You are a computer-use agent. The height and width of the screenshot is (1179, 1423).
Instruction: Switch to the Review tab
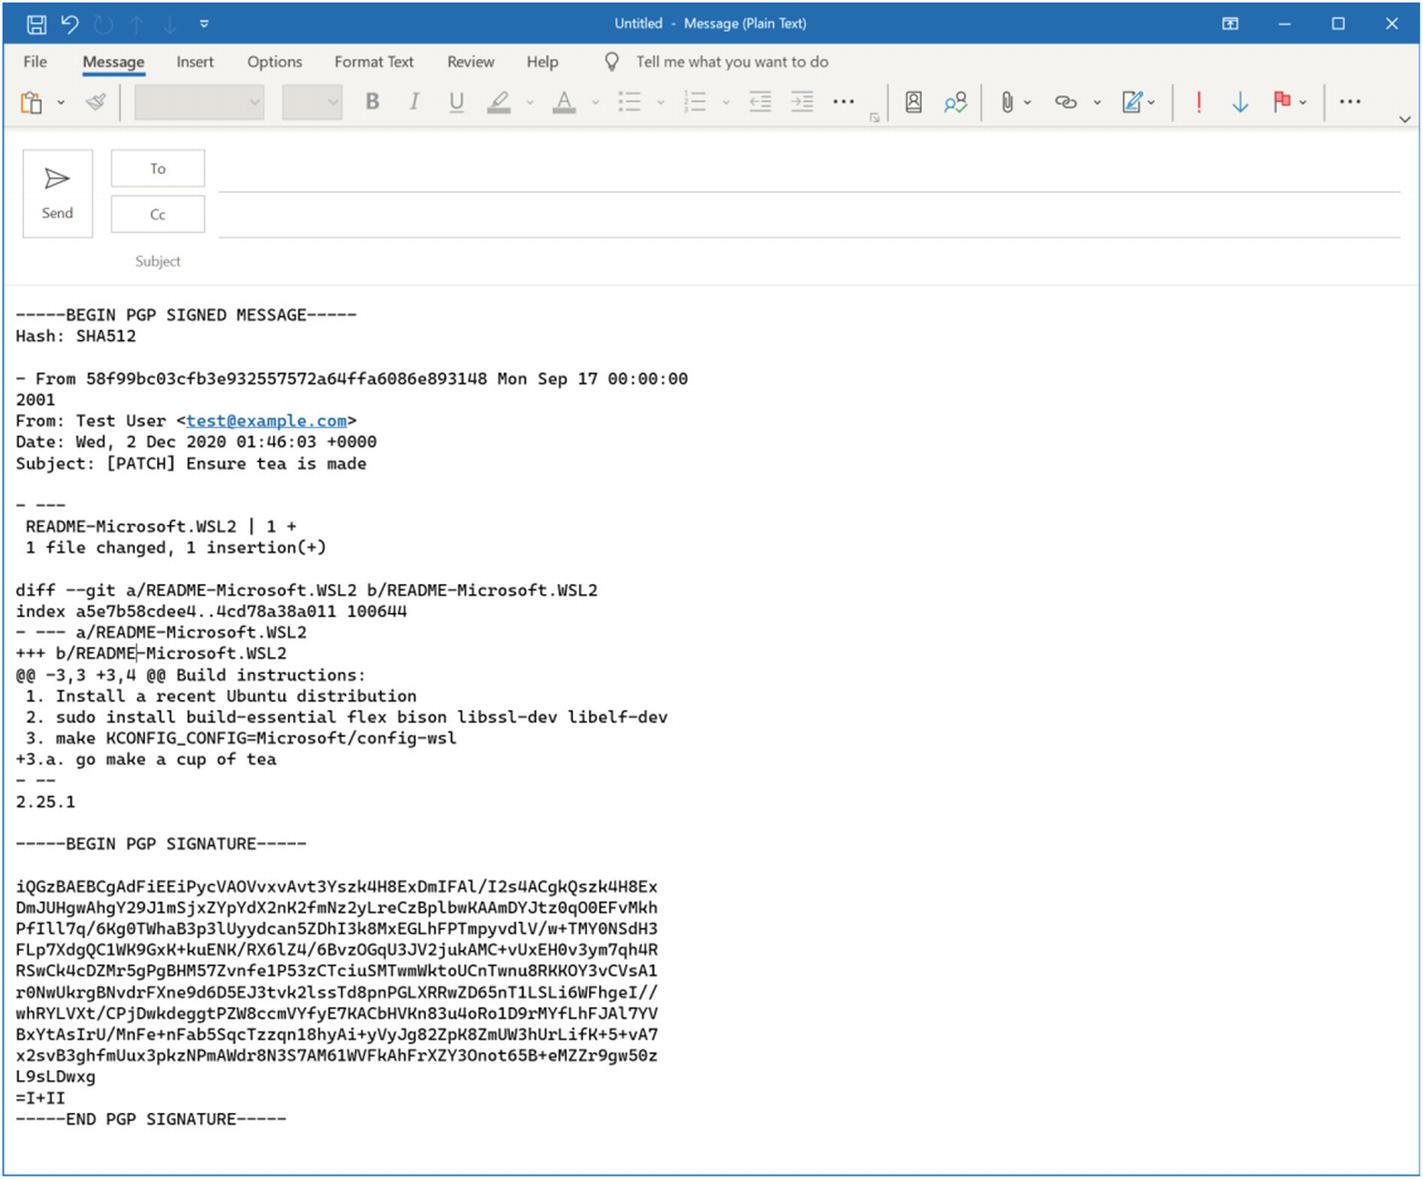[471, 62]
